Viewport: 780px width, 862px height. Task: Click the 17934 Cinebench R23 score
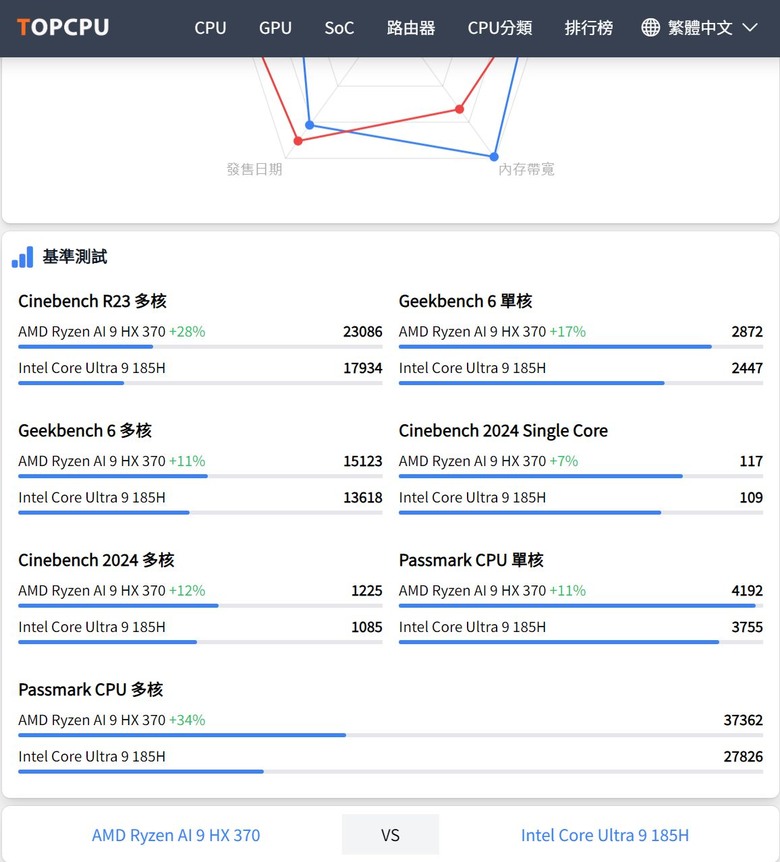[x=362, y=368]
